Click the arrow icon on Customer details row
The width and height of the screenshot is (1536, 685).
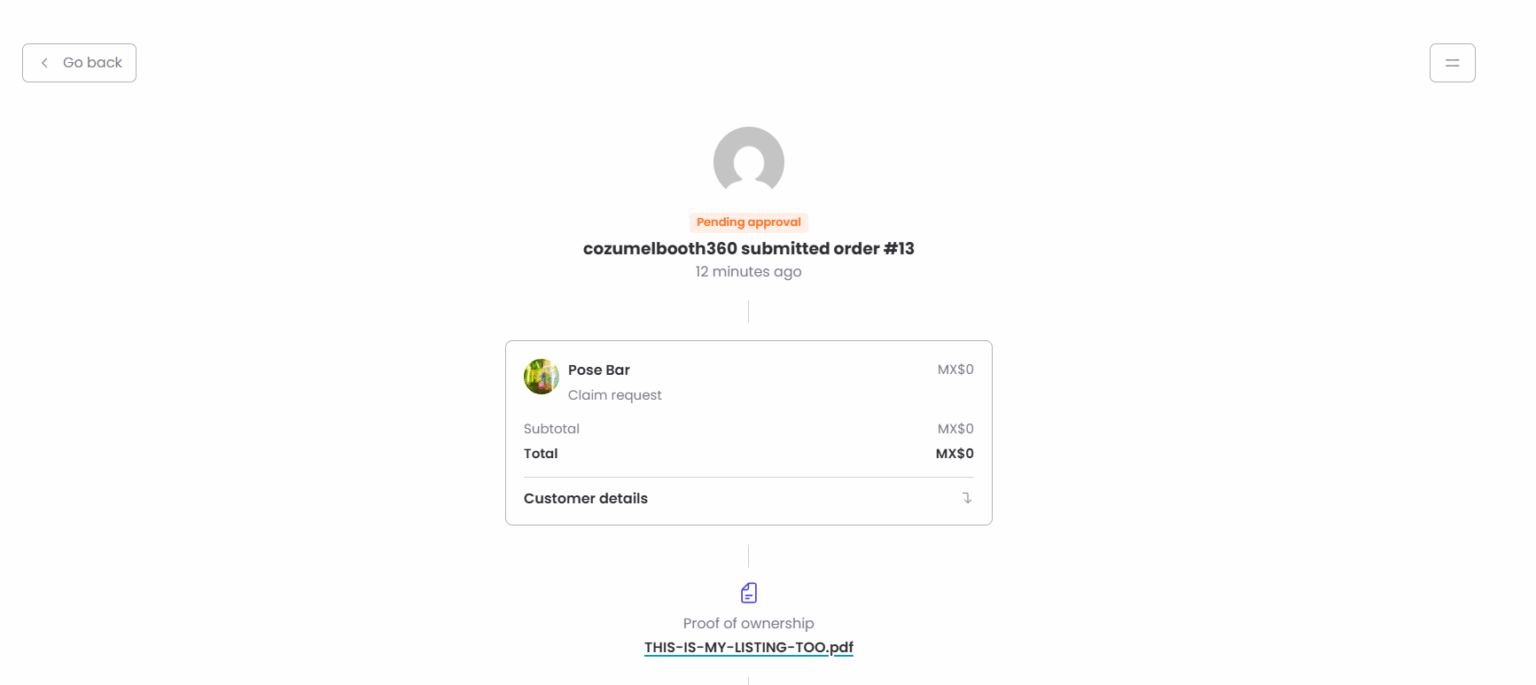click(x=967, y=498)
